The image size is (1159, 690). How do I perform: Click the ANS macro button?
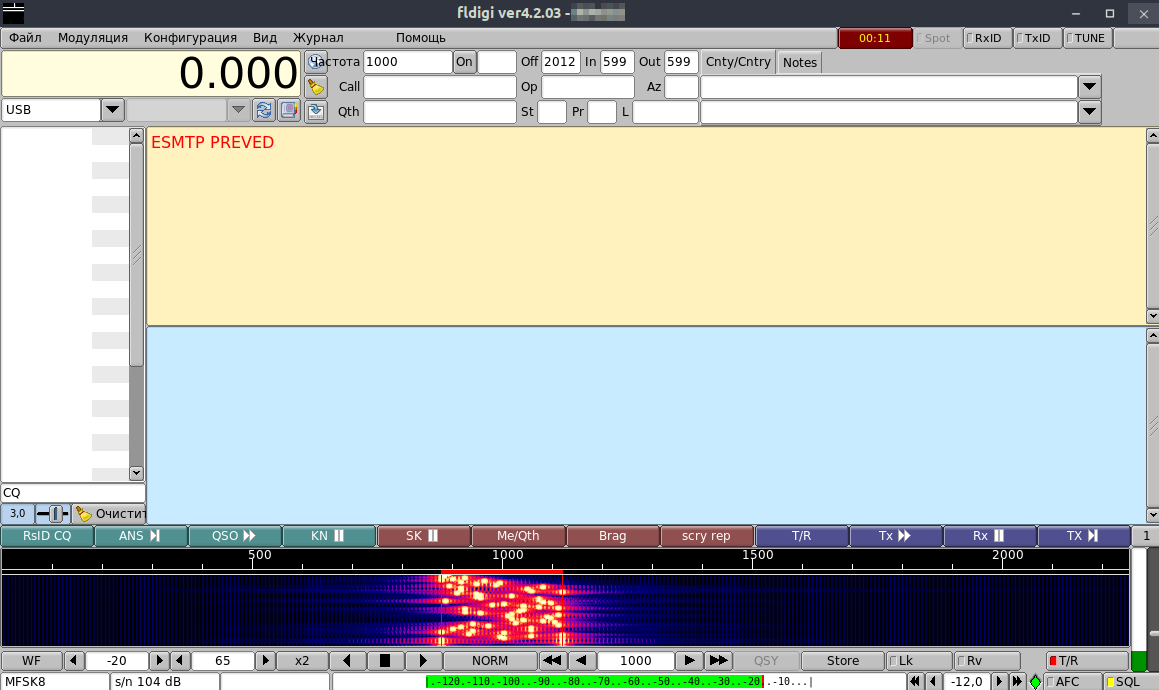coord(140,536)
